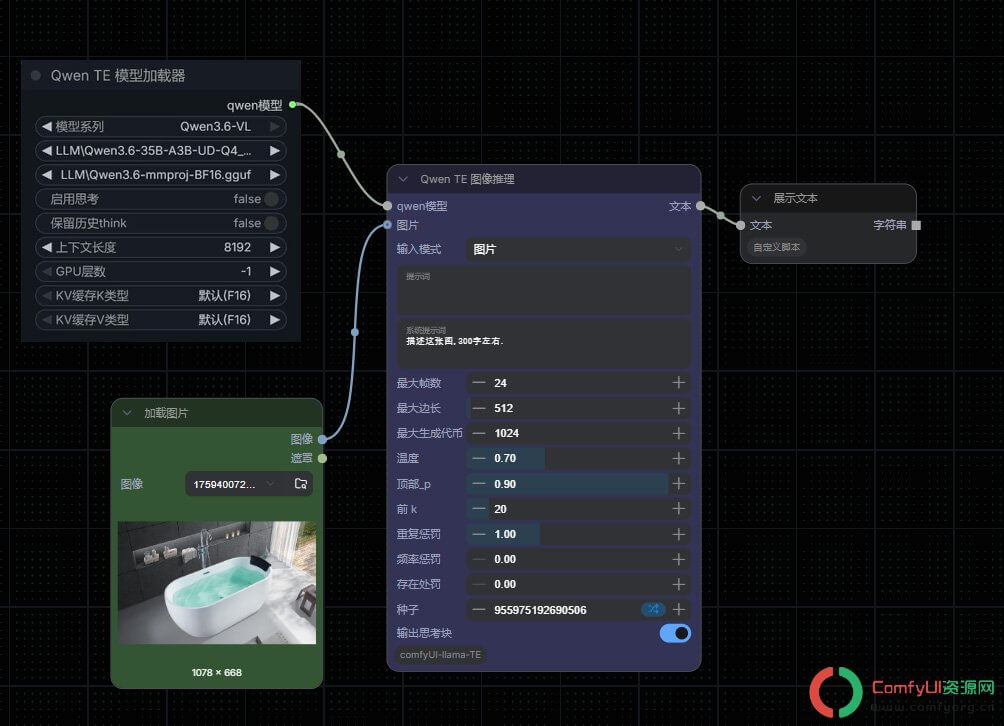
Task: Click the 顶部_p slider bar
Action: click(579, 484)
